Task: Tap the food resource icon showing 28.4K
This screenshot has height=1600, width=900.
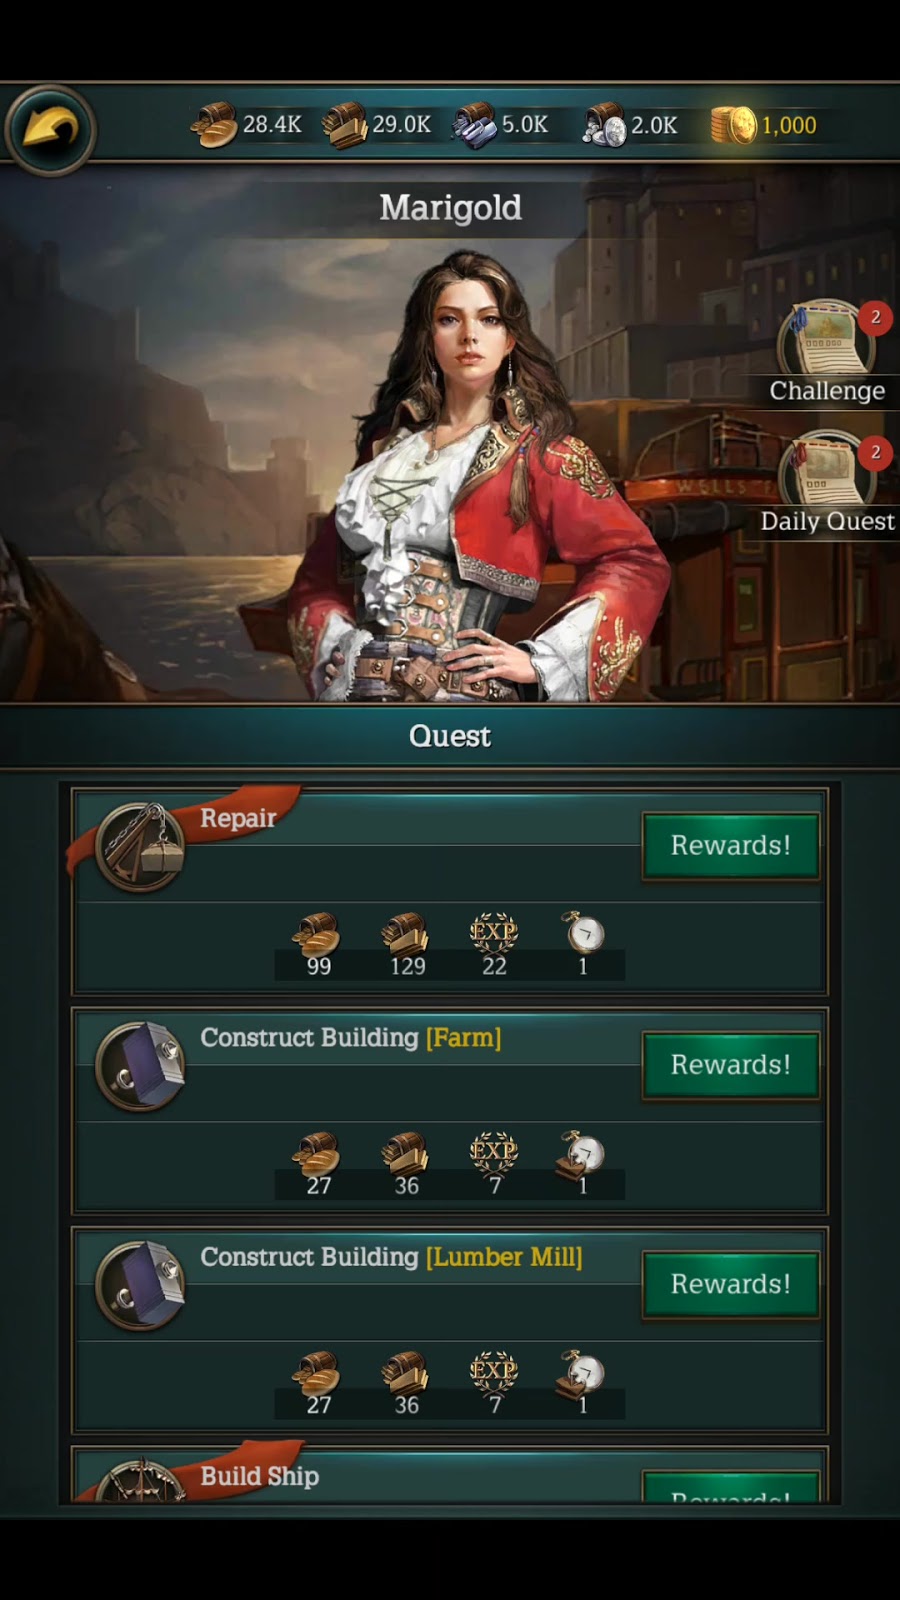Action: [213, 125]
